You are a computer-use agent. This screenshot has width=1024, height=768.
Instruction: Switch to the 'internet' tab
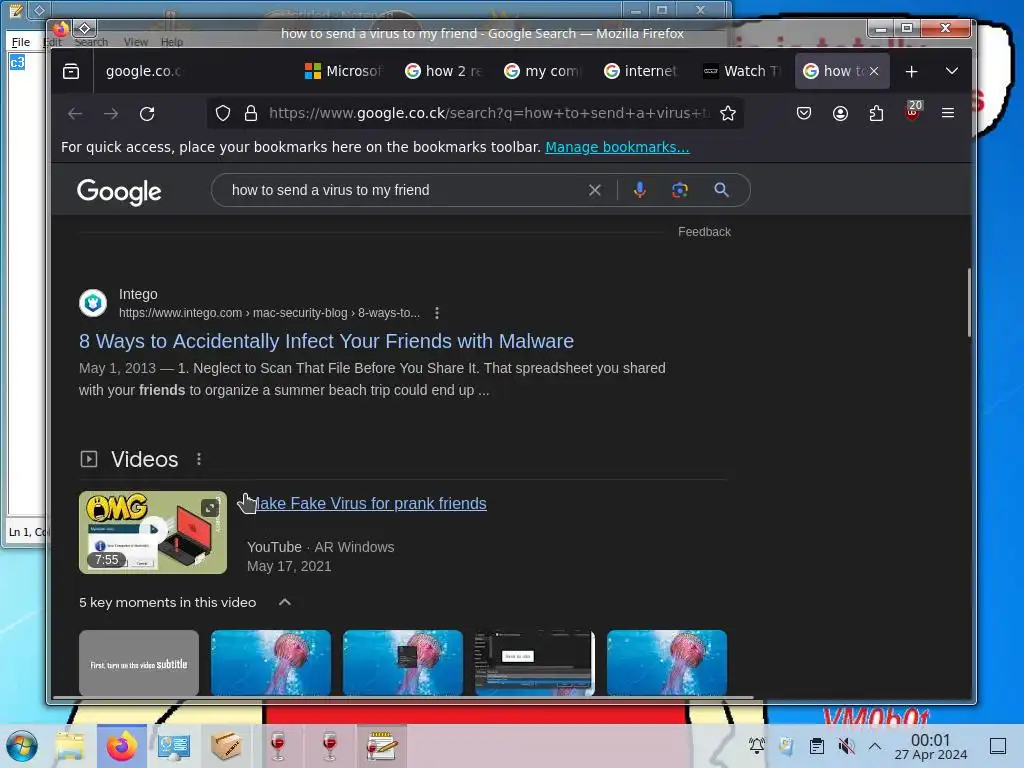(642, 71)
